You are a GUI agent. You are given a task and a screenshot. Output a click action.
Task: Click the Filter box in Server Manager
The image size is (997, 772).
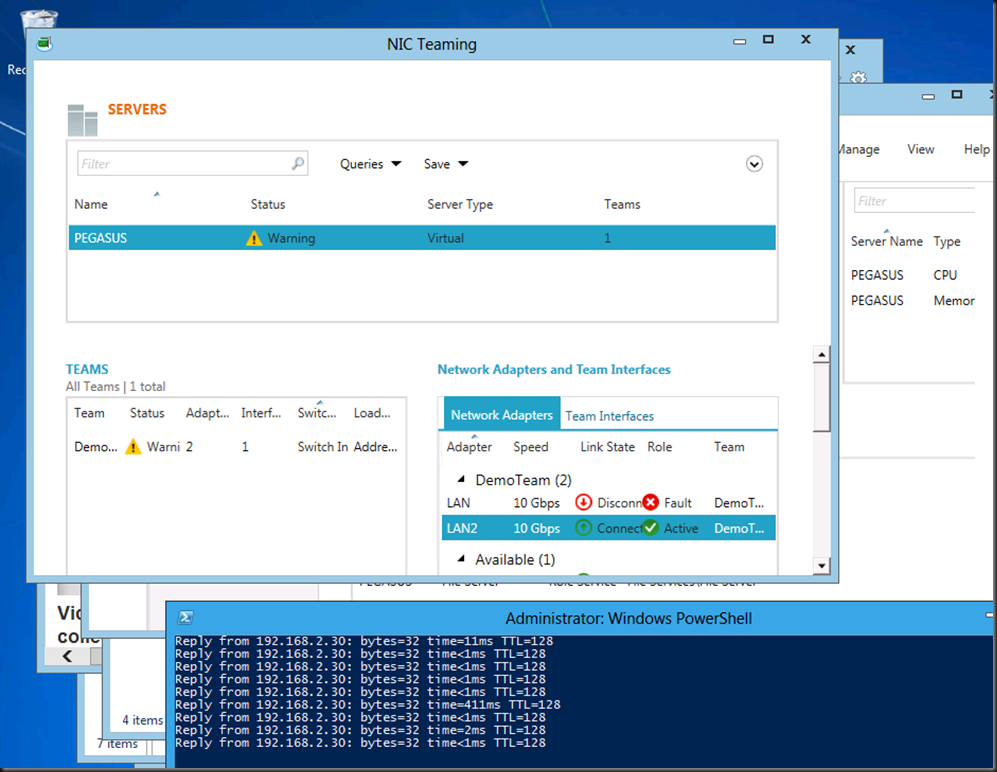pyautogui.click(x=914, y=201)
